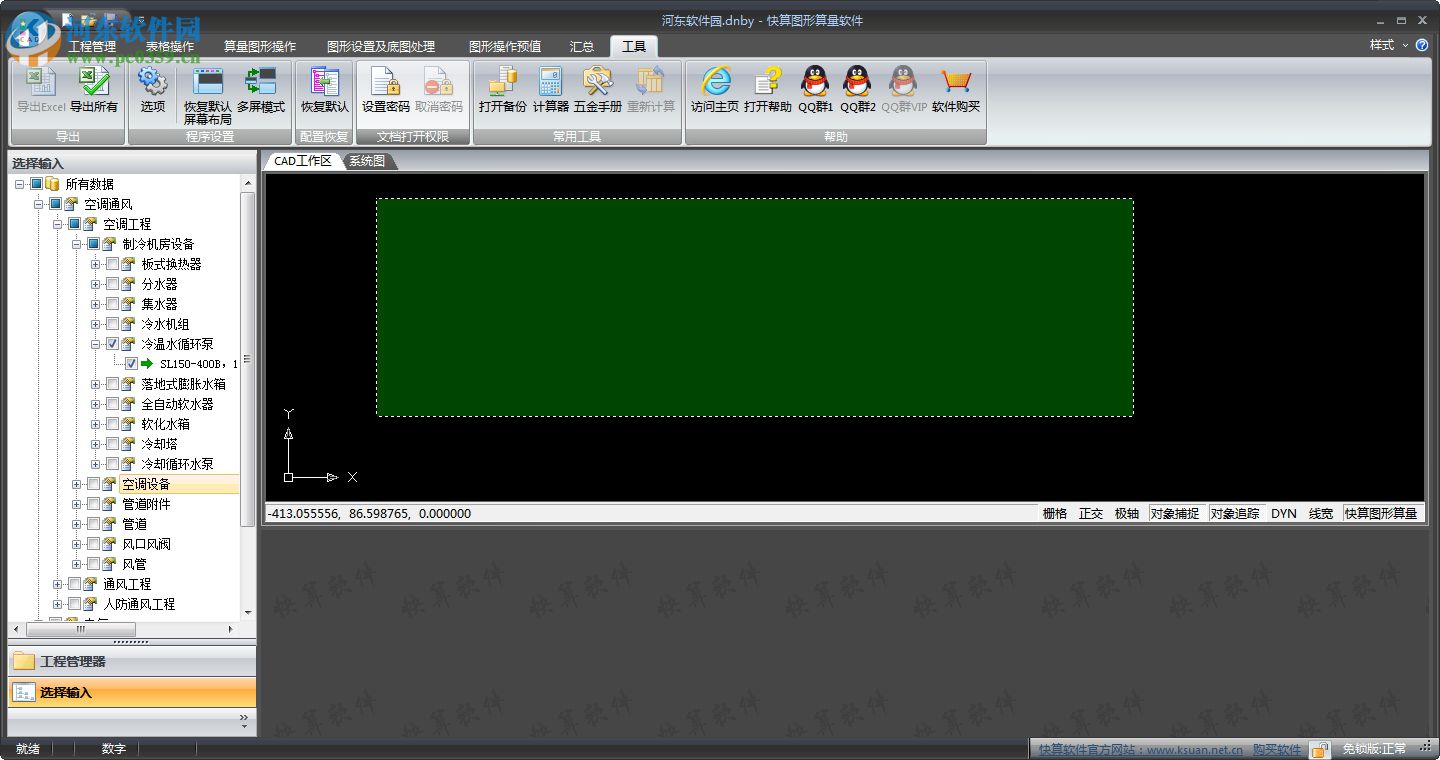Click the 购买软件 link
This screenshot has width=1440, height=760.
click(1277, 749)
